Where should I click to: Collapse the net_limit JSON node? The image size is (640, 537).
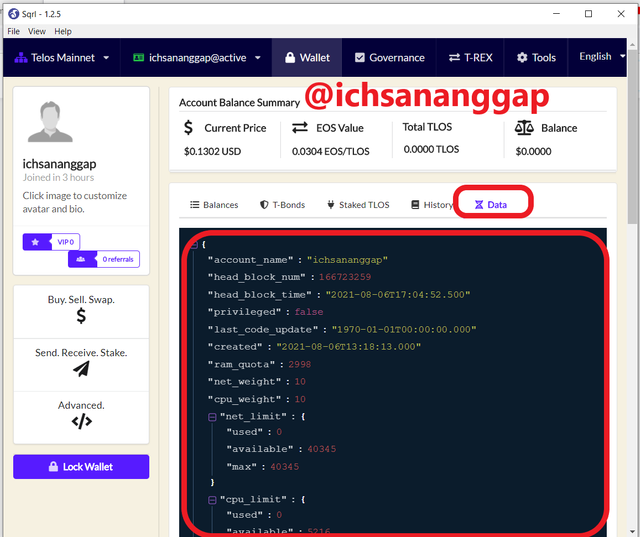pyautogui.click(x=212, y=417)
